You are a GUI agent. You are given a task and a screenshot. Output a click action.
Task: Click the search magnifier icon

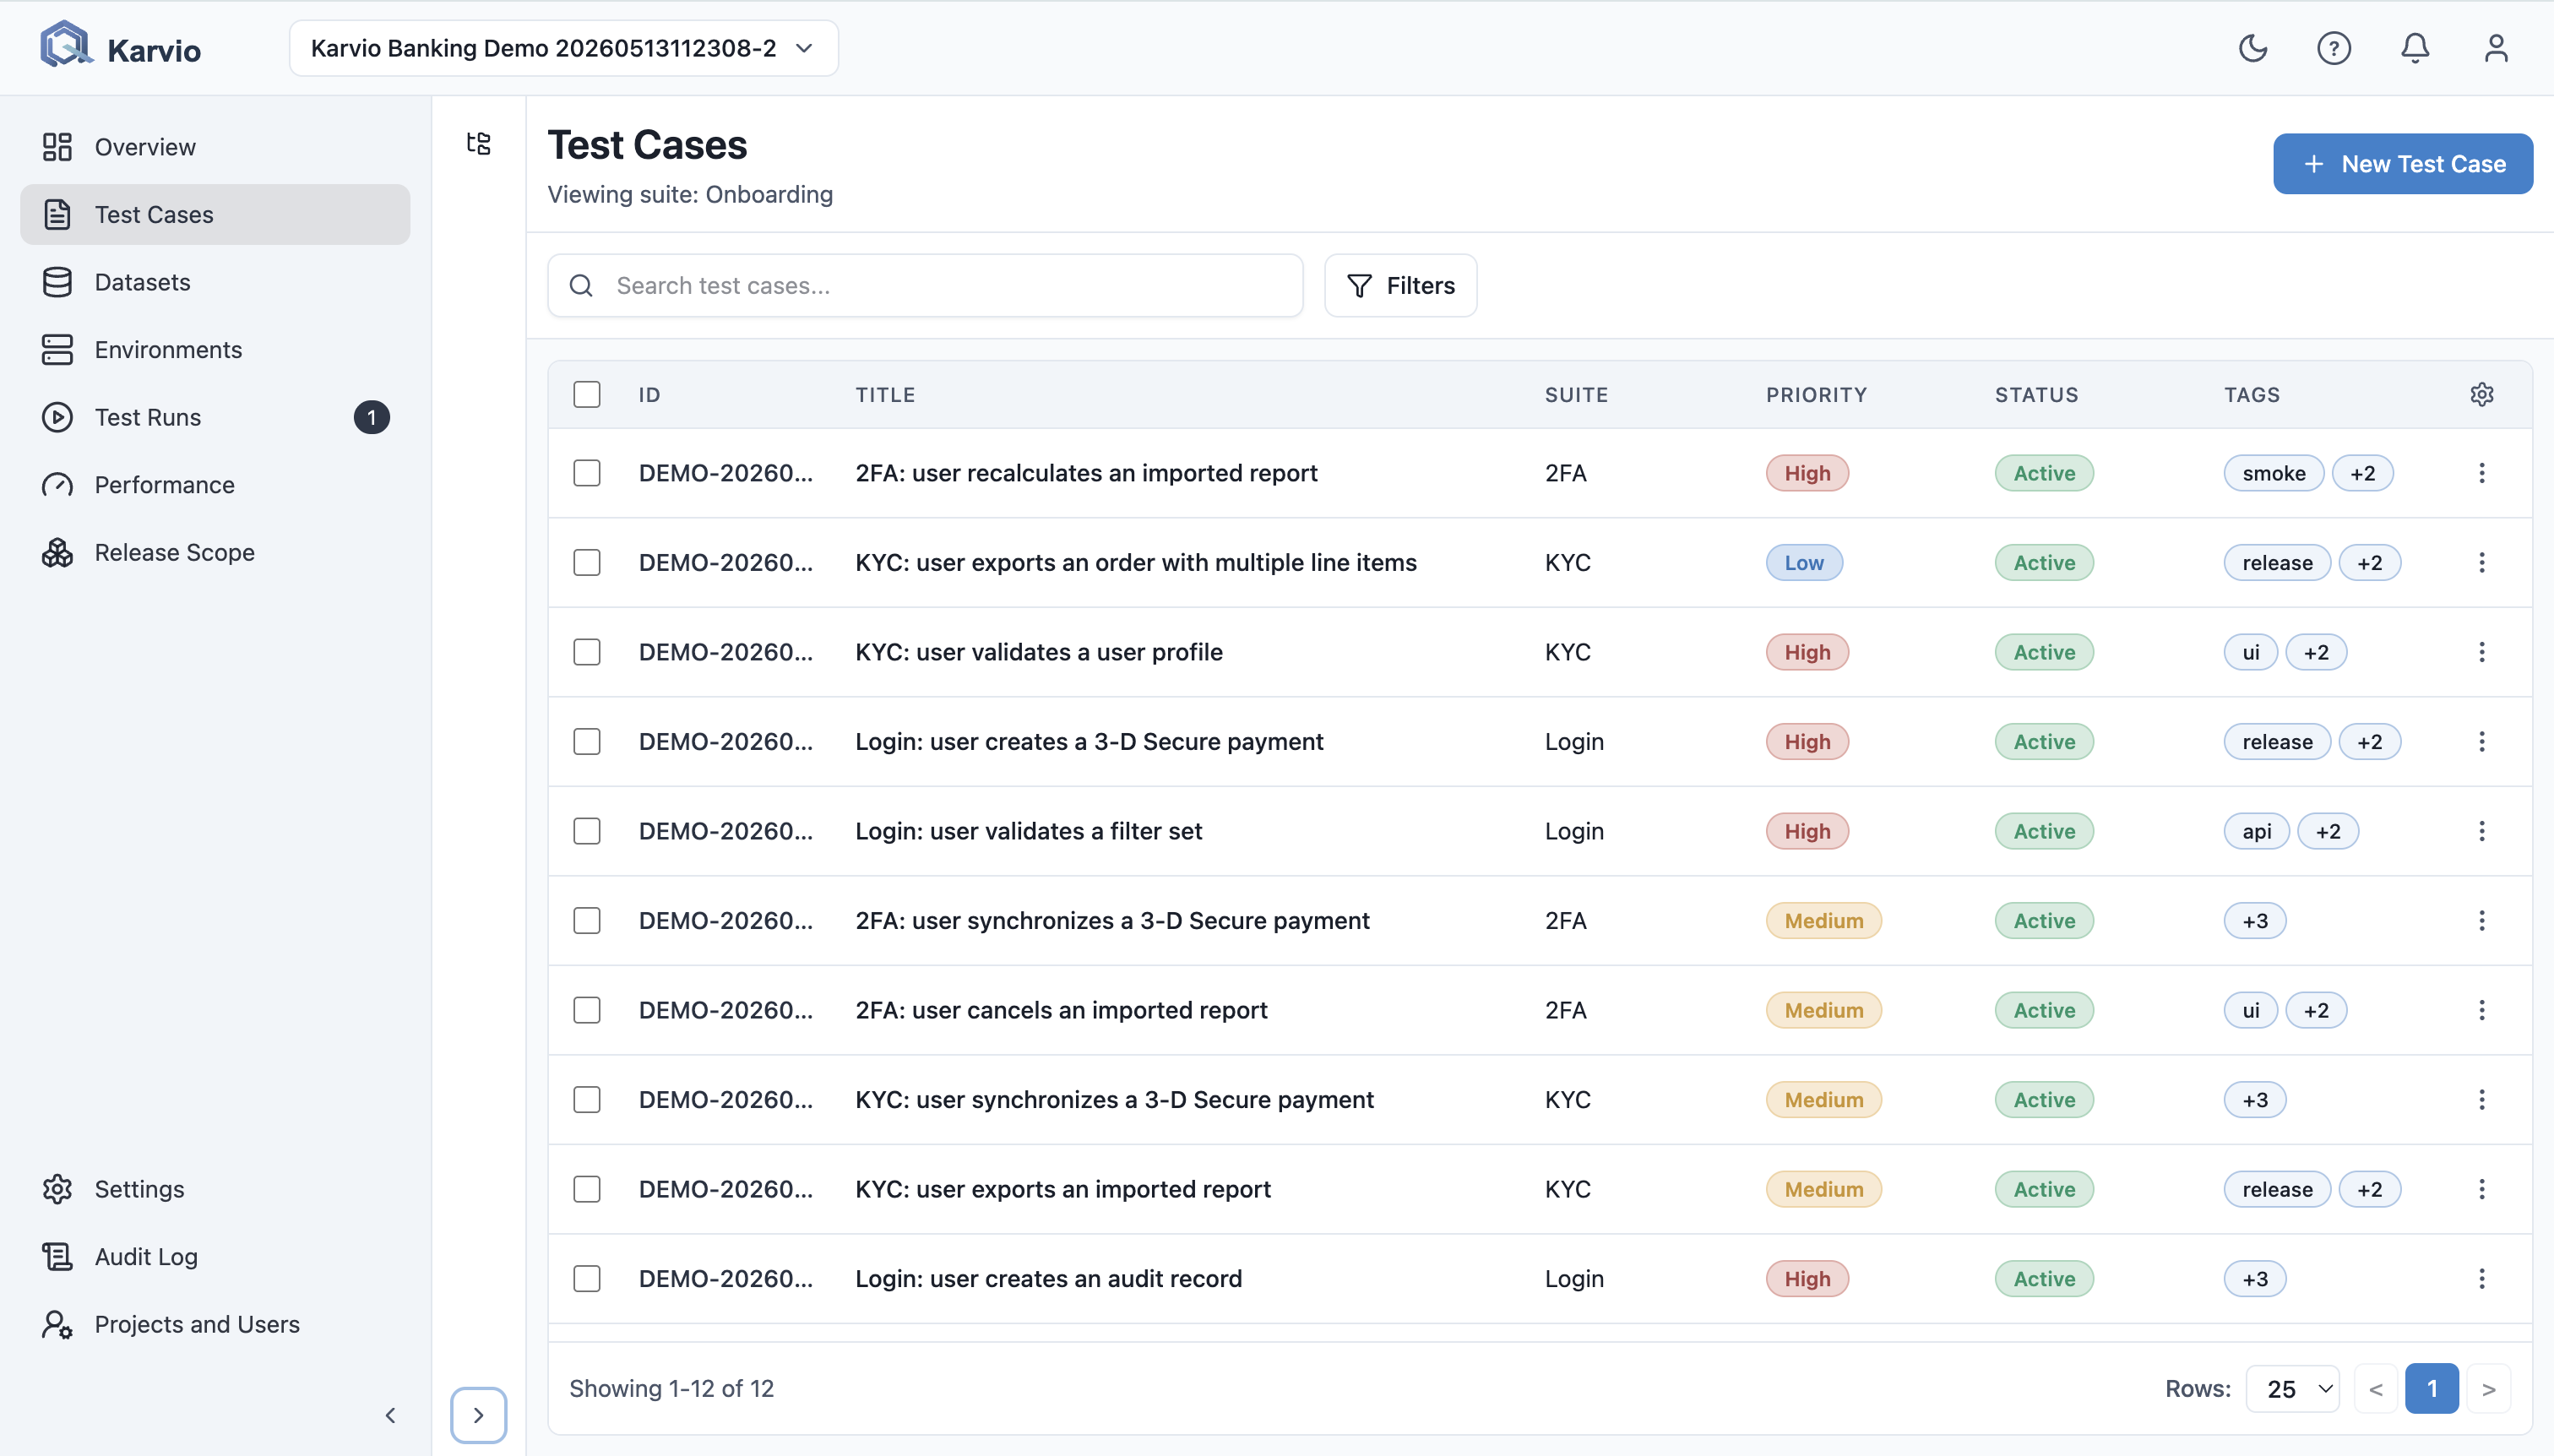pos(581,286)
